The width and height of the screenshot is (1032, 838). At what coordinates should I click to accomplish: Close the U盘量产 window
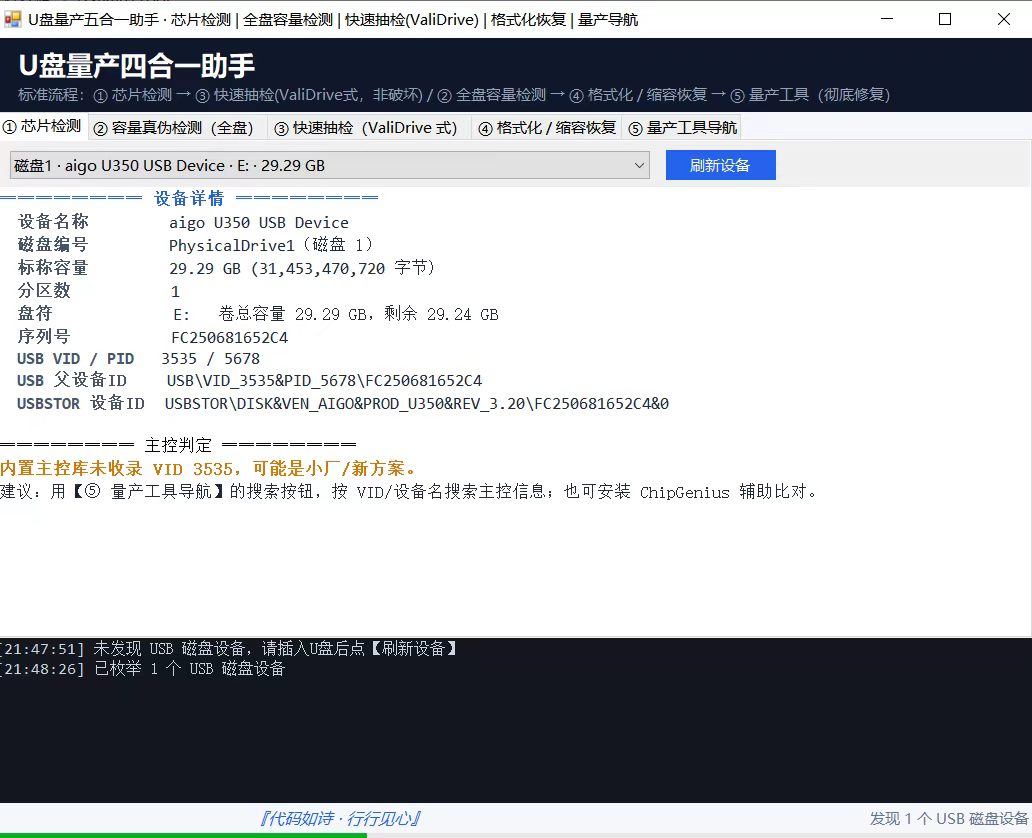point(1003,19)
